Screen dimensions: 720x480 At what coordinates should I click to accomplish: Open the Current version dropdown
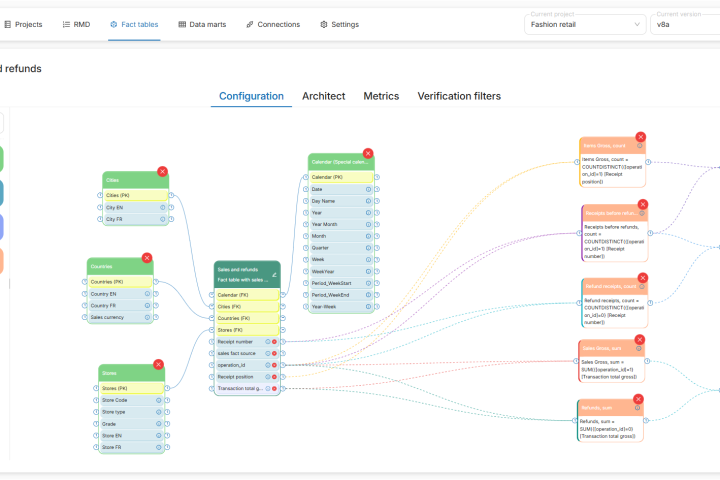pos(685,25)
